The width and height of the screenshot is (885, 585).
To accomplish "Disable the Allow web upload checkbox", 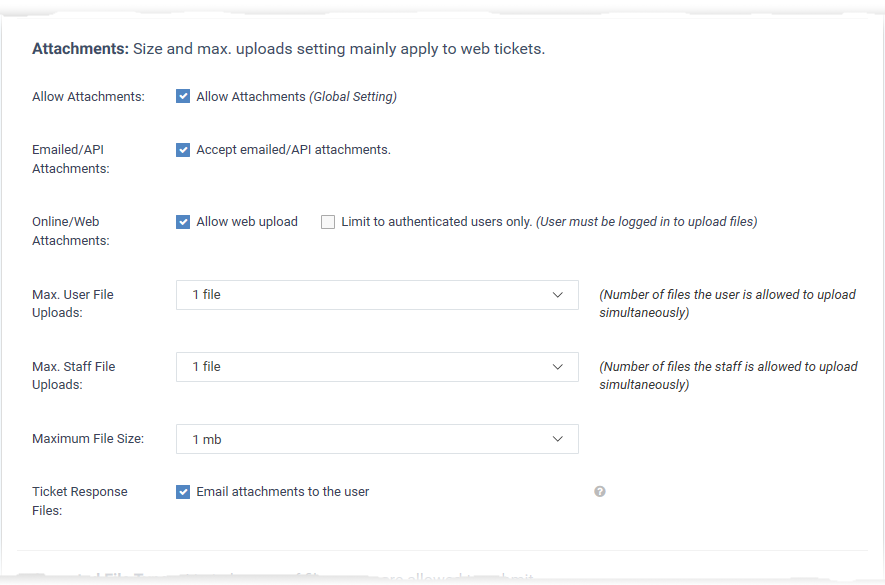I will [183, 222].
